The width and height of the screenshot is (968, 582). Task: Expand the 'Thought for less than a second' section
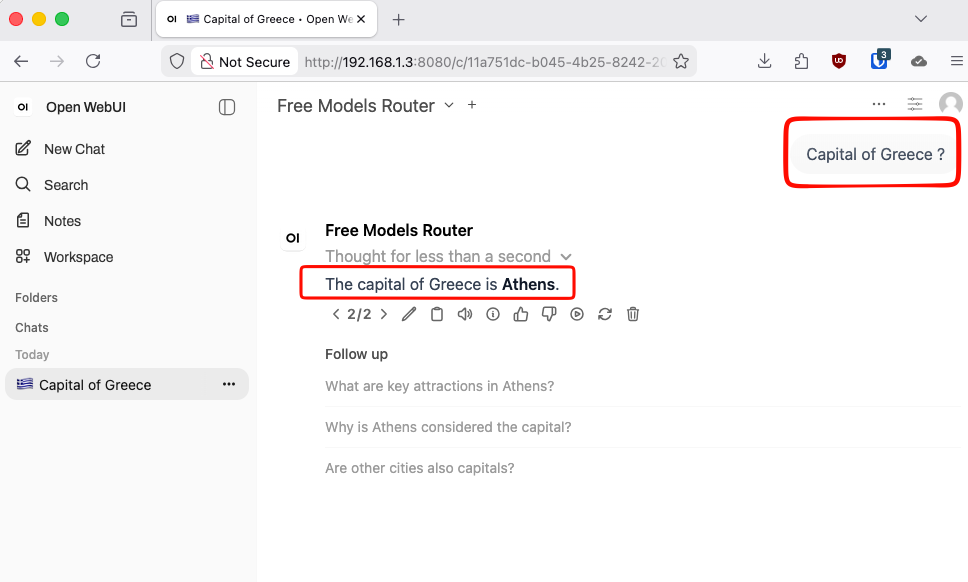tap(448, 256)
